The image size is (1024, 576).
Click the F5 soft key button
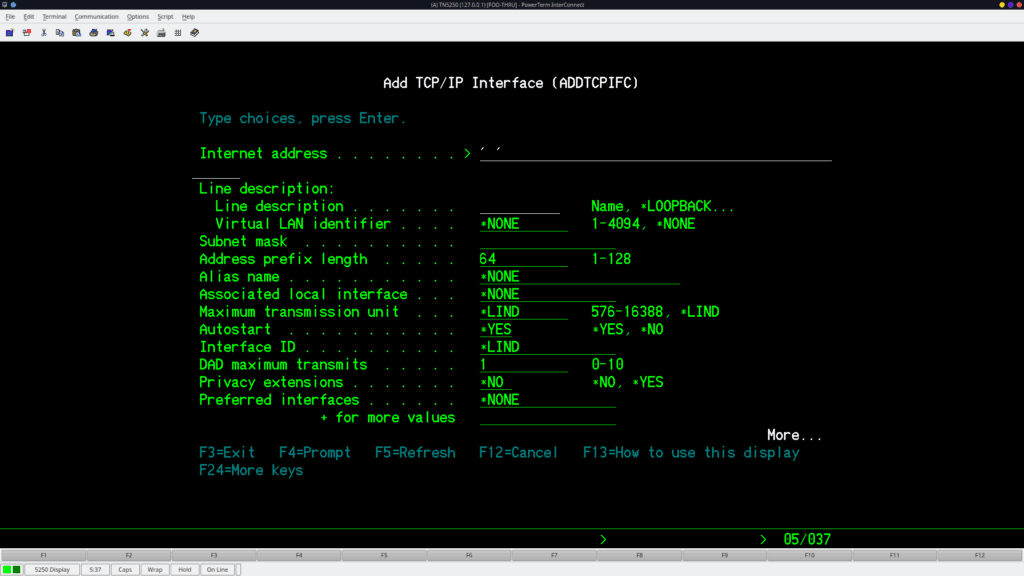click(x=384, y=555)
